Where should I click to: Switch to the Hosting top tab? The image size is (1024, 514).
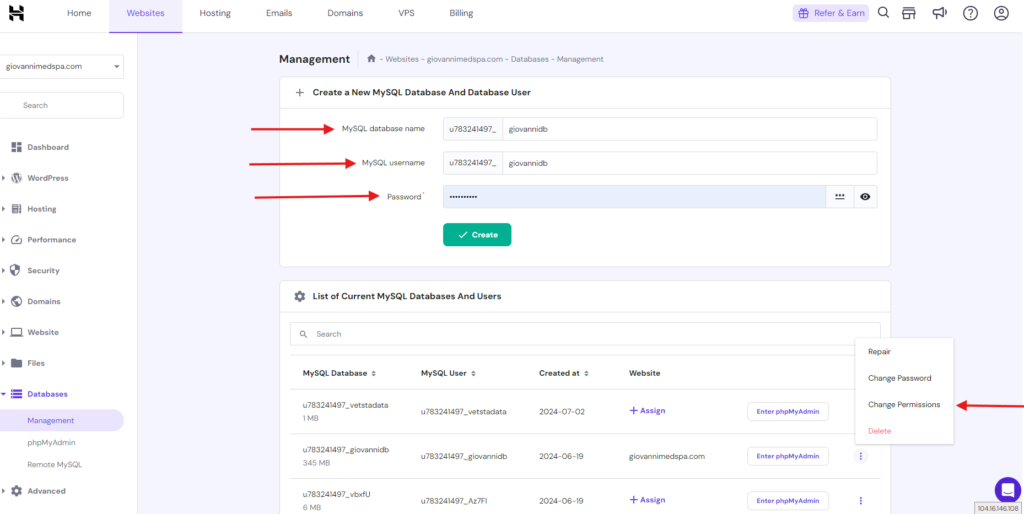215,13
